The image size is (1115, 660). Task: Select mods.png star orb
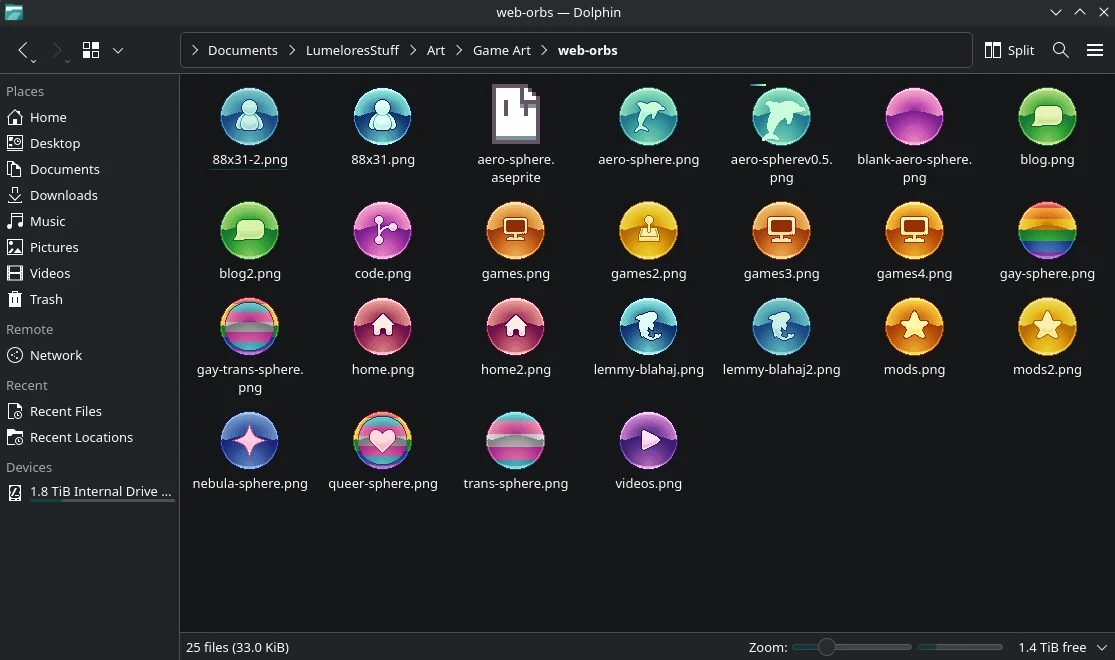pos(914,326)
